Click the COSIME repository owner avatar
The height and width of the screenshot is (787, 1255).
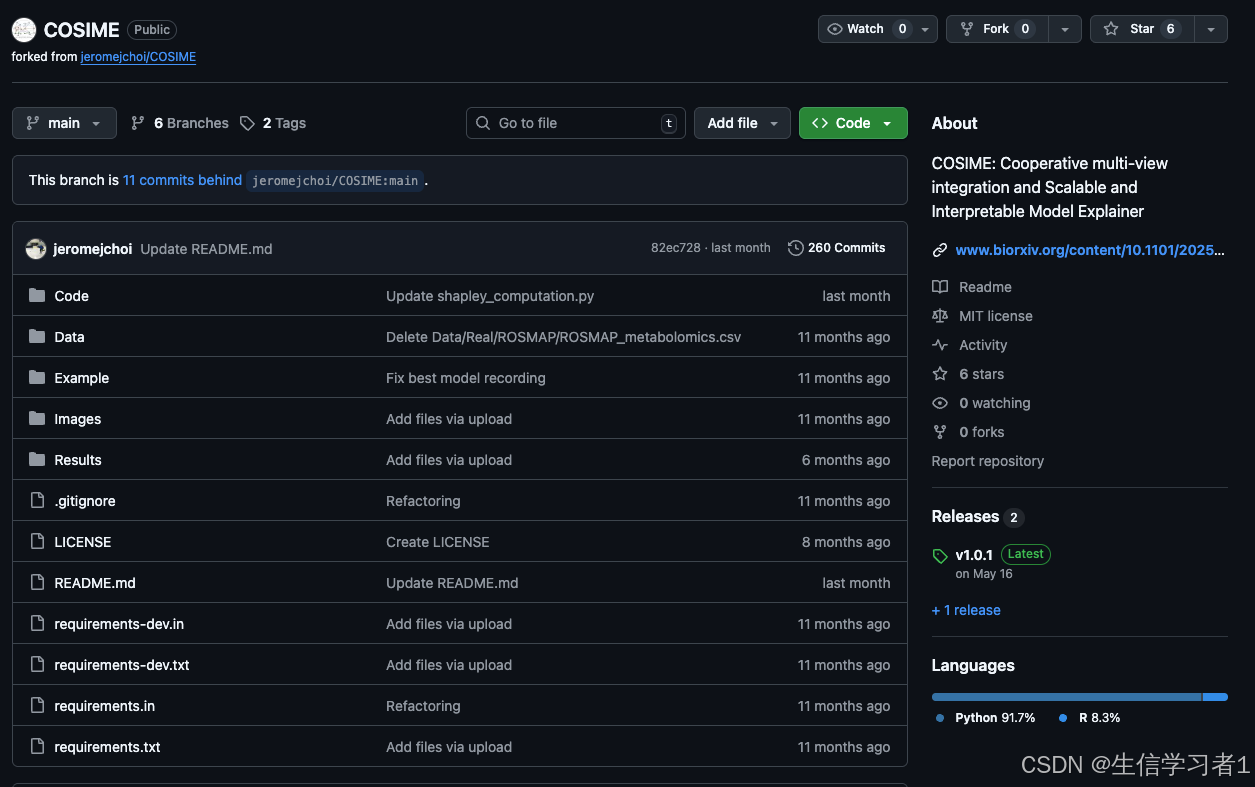click(x=24, y=30)
